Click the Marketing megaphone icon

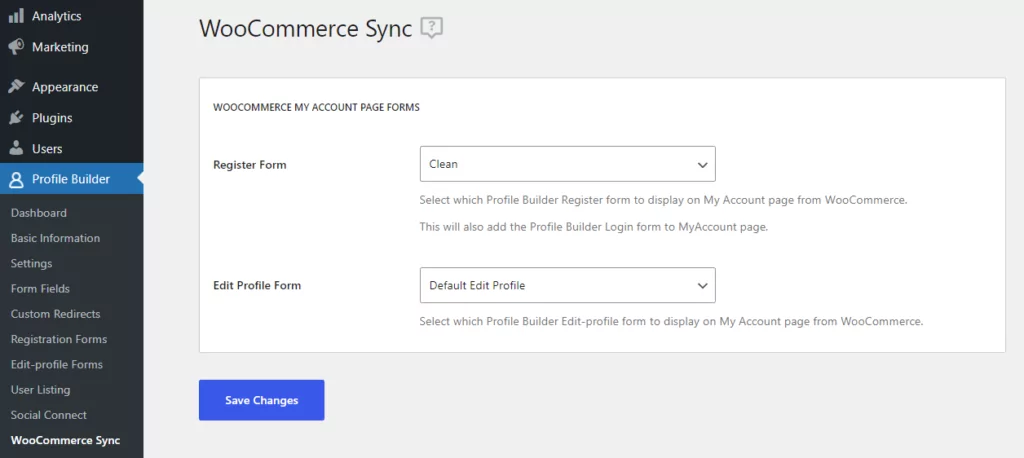click(16, 47)
